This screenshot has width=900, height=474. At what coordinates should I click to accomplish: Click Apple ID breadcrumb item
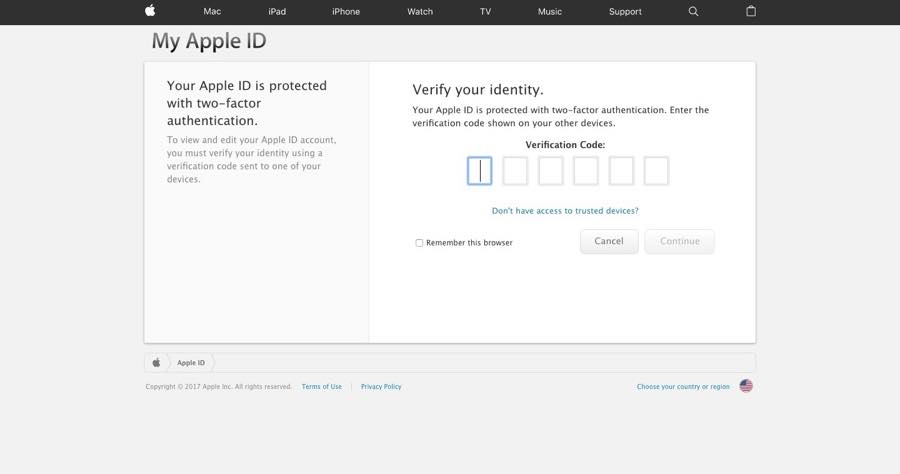click(x=191, y=363)
